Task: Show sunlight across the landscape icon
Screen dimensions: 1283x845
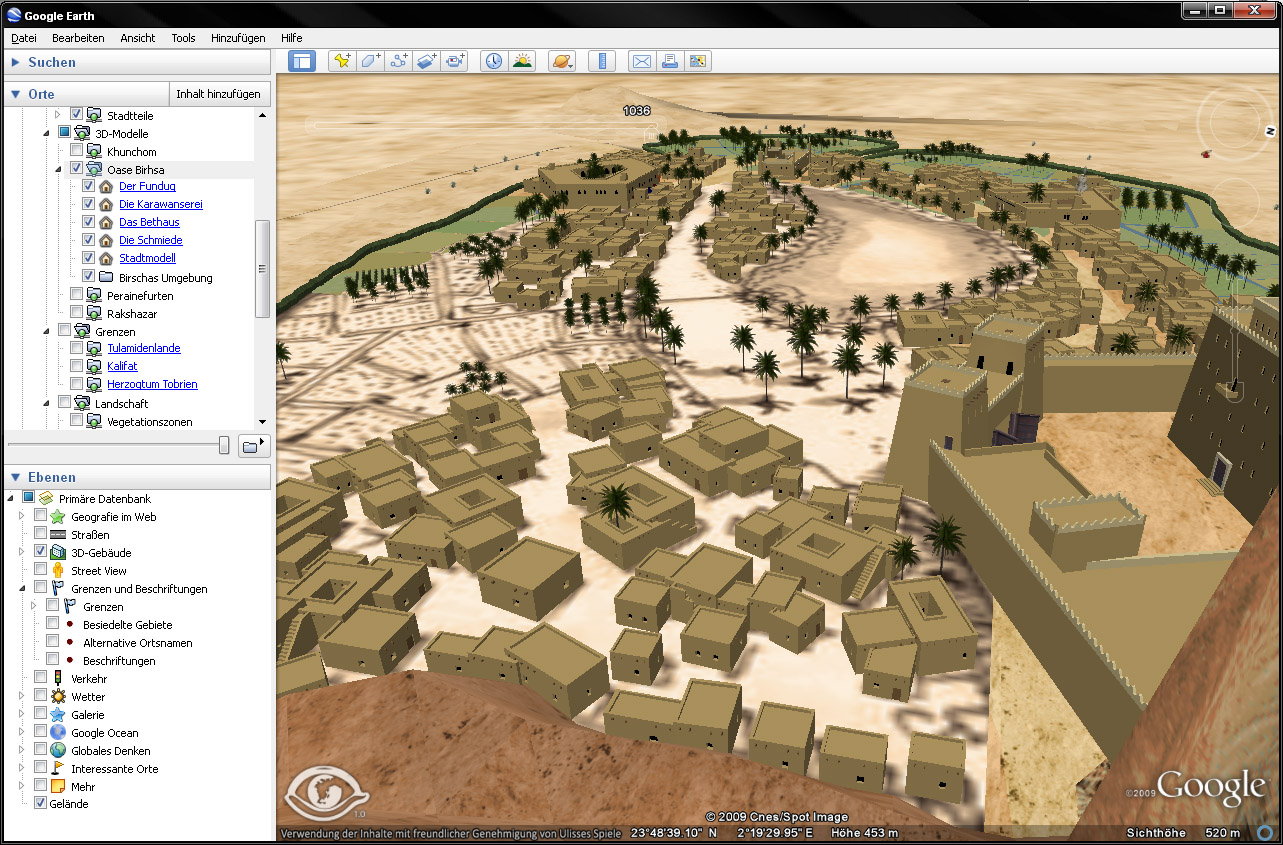Action: (x=522, y=61)
